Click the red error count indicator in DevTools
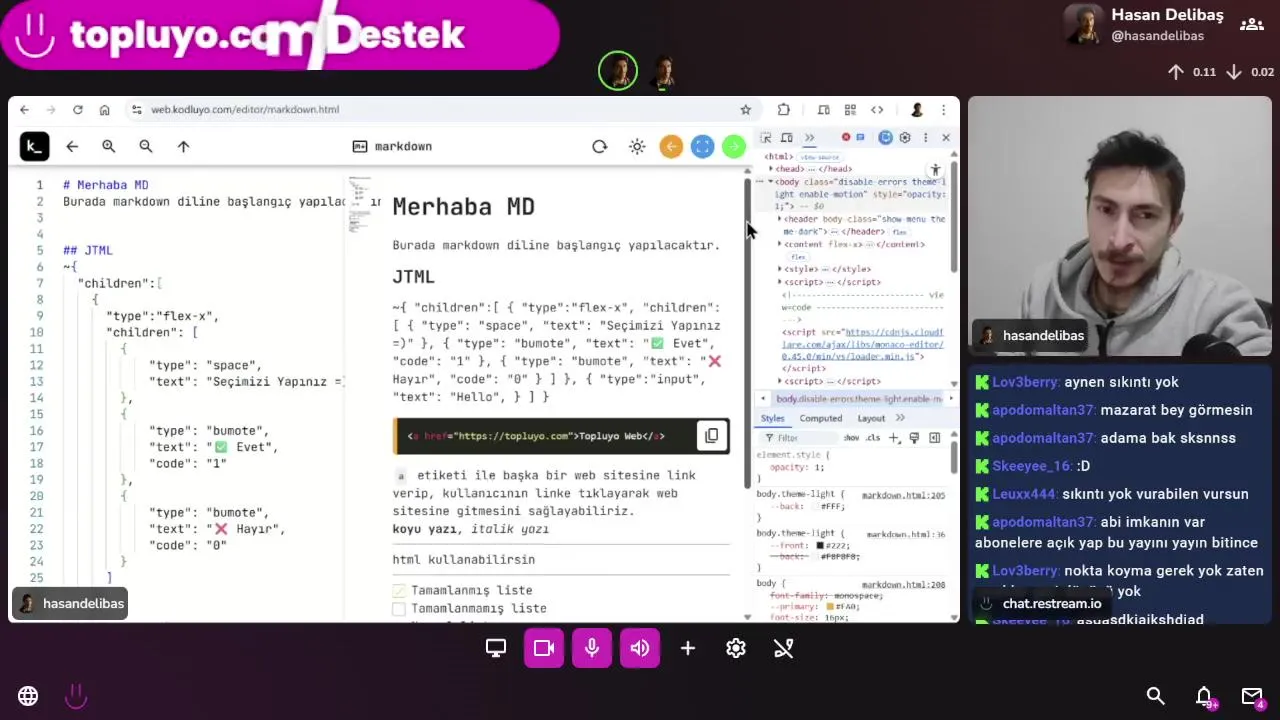Screen dimensions: 1280x720 point(846,137)
